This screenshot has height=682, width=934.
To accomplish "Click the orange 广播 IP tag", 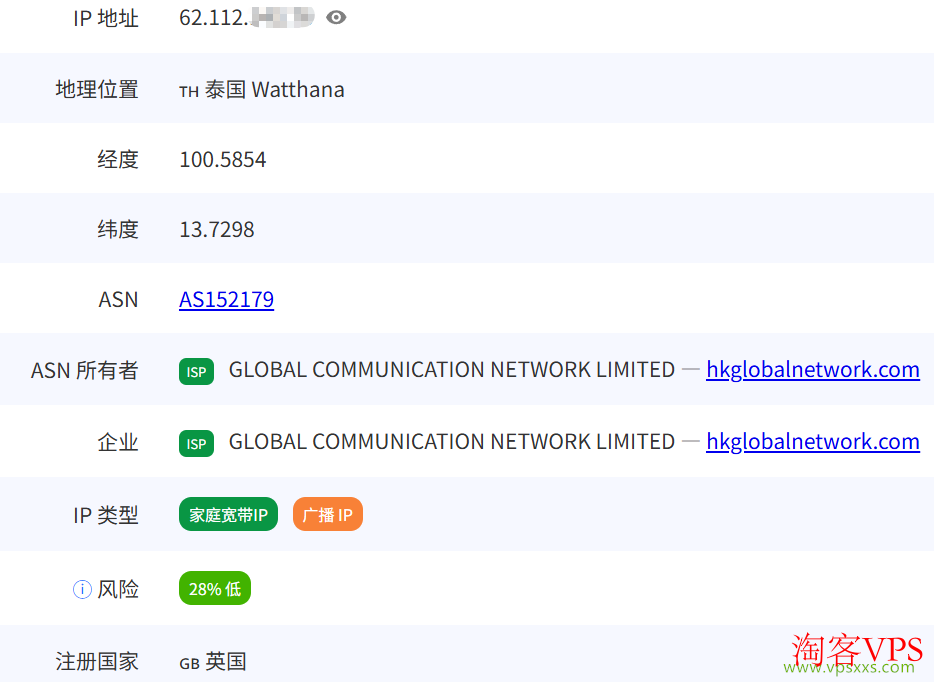I will tap(327, 515).
